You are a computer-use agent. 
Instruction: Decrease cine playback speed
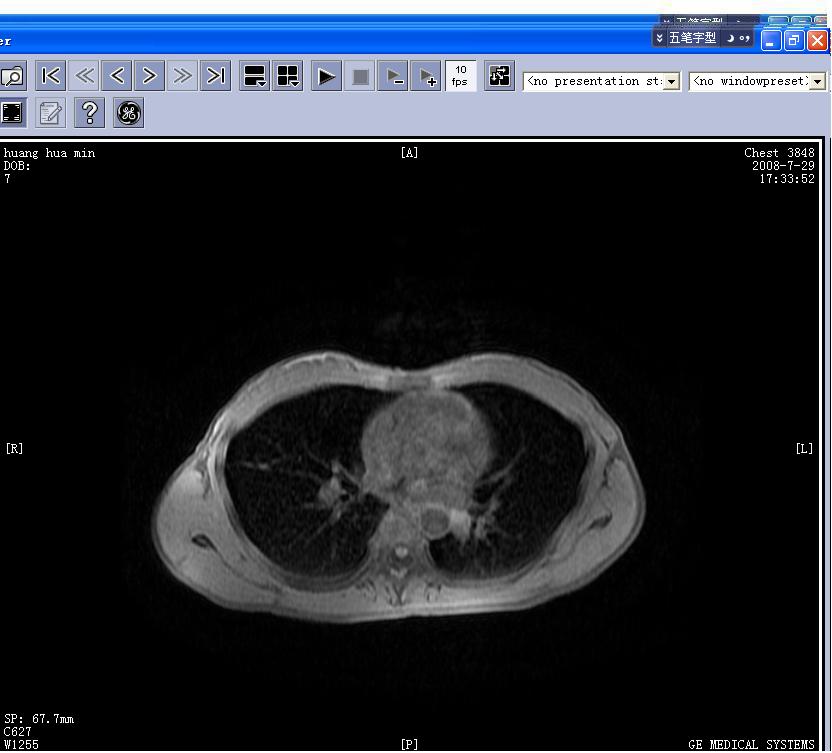pyautogui.click(x=393, y=76)
